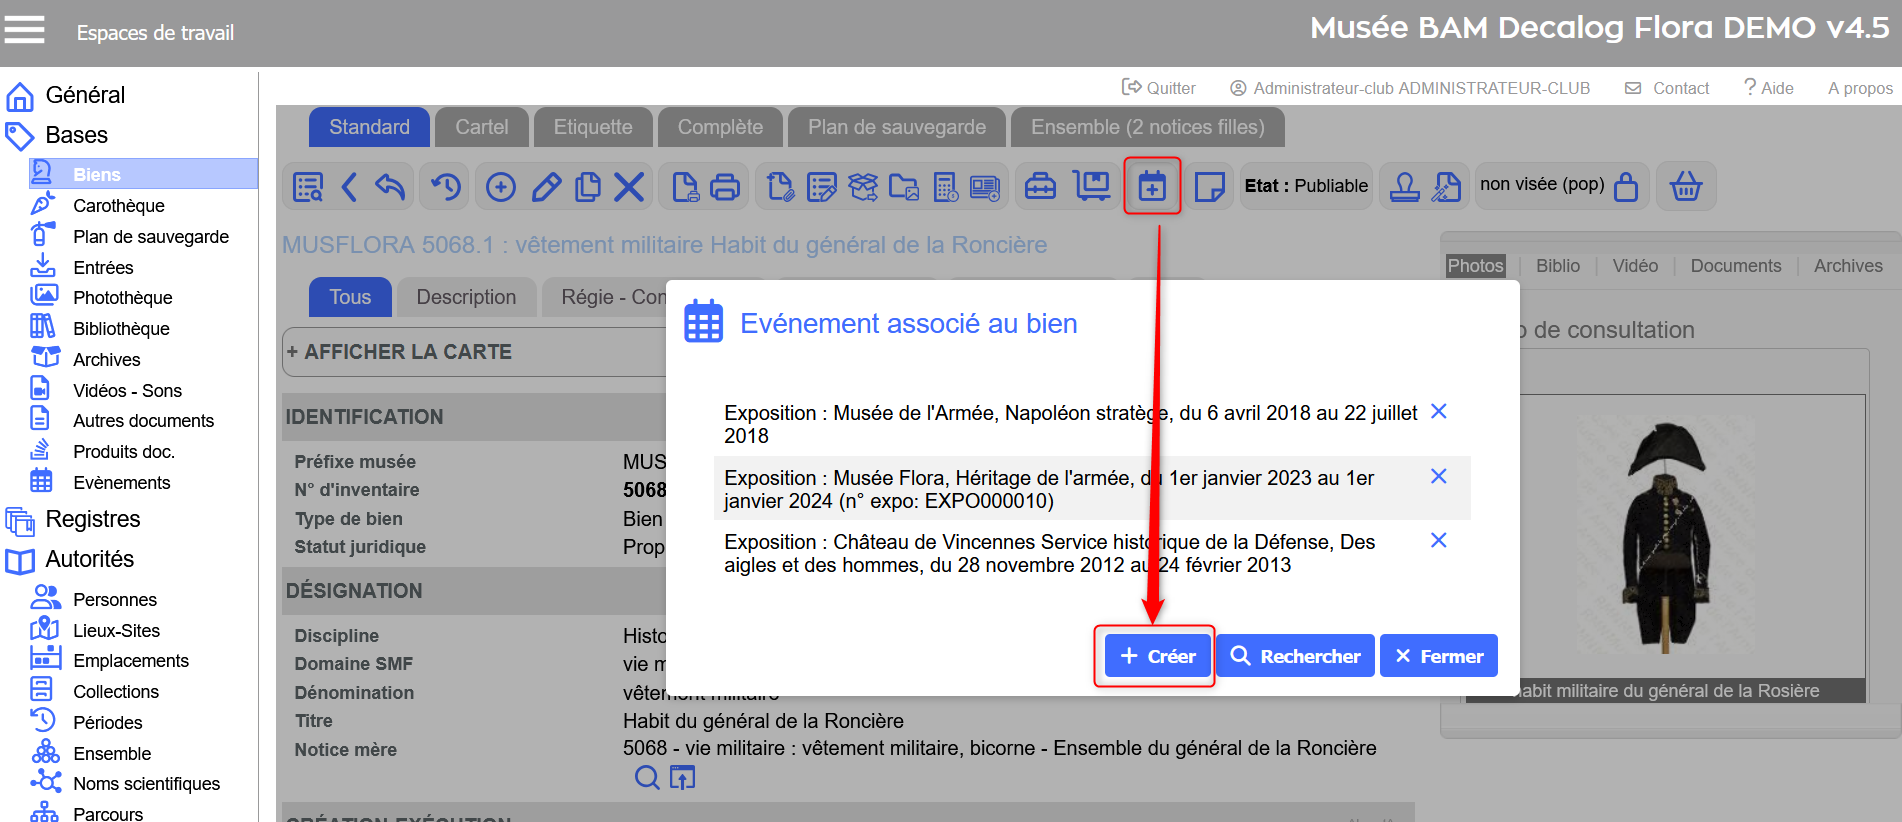
Task: Click the add event calendar toolbar icon
Action: pos(1152,186)
